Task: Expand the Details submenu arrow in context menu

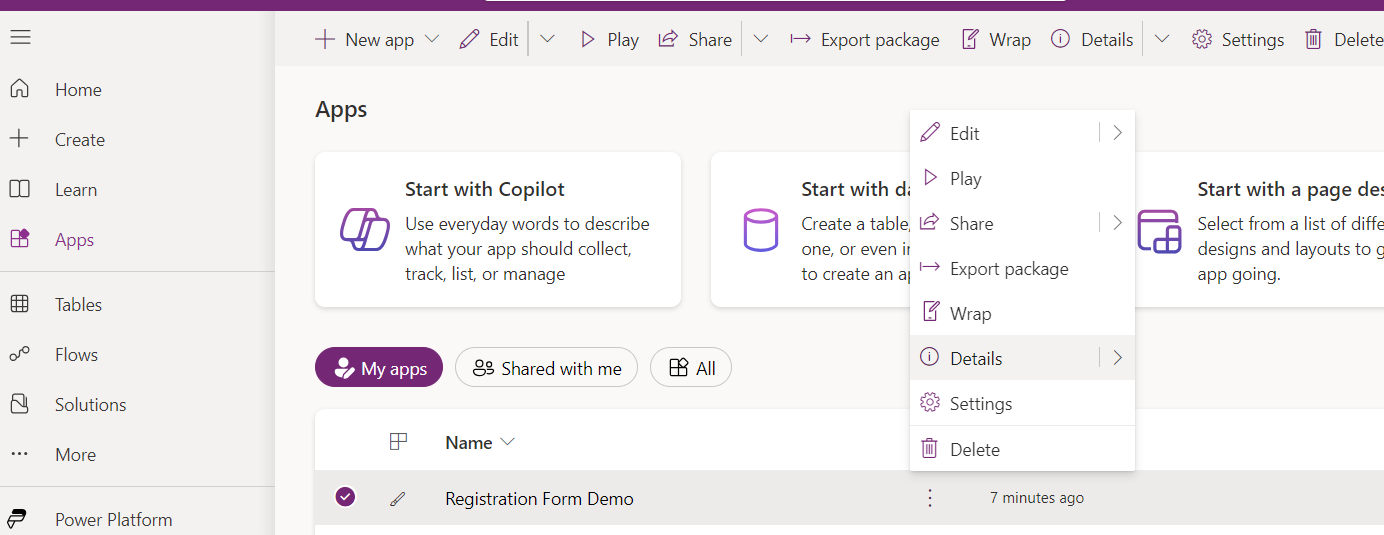Action: 1117,358
